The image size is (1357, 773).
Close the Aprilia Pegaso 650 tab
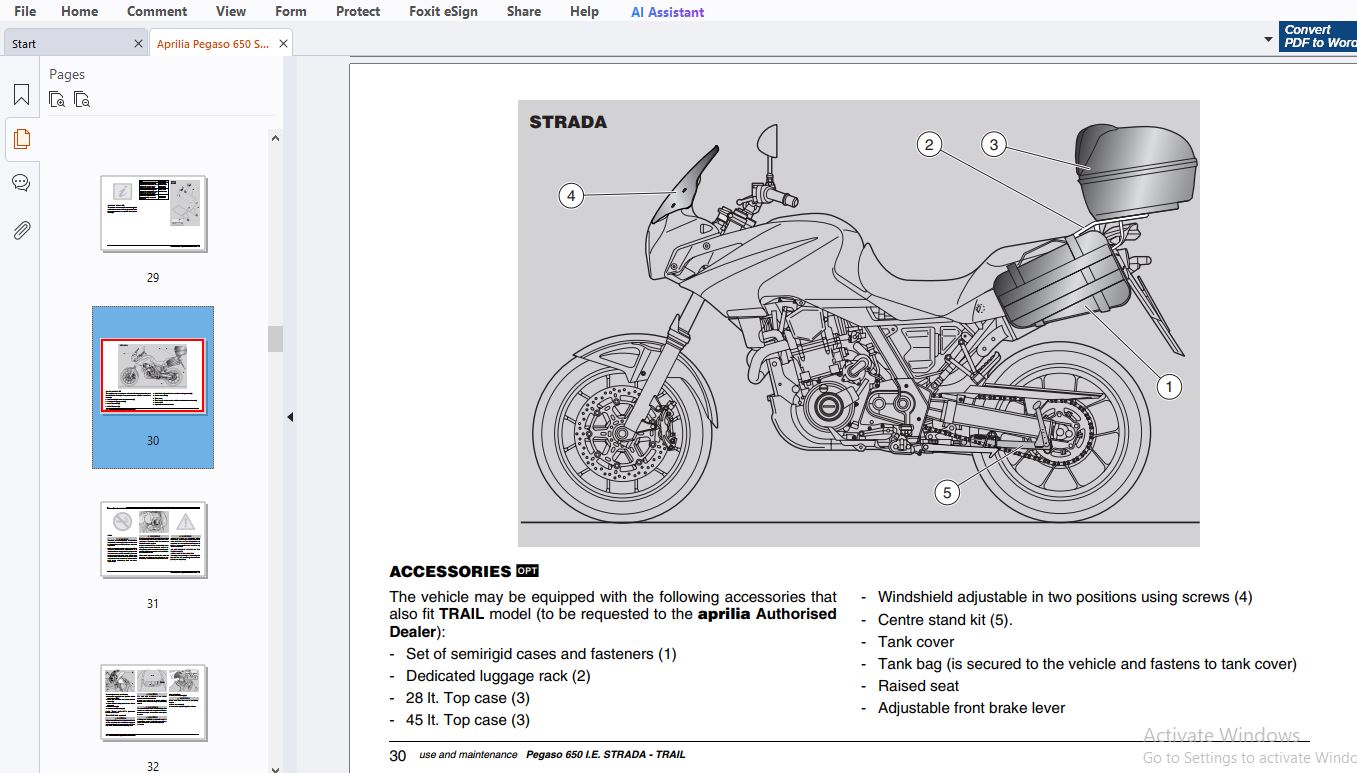tap(284, 44)
